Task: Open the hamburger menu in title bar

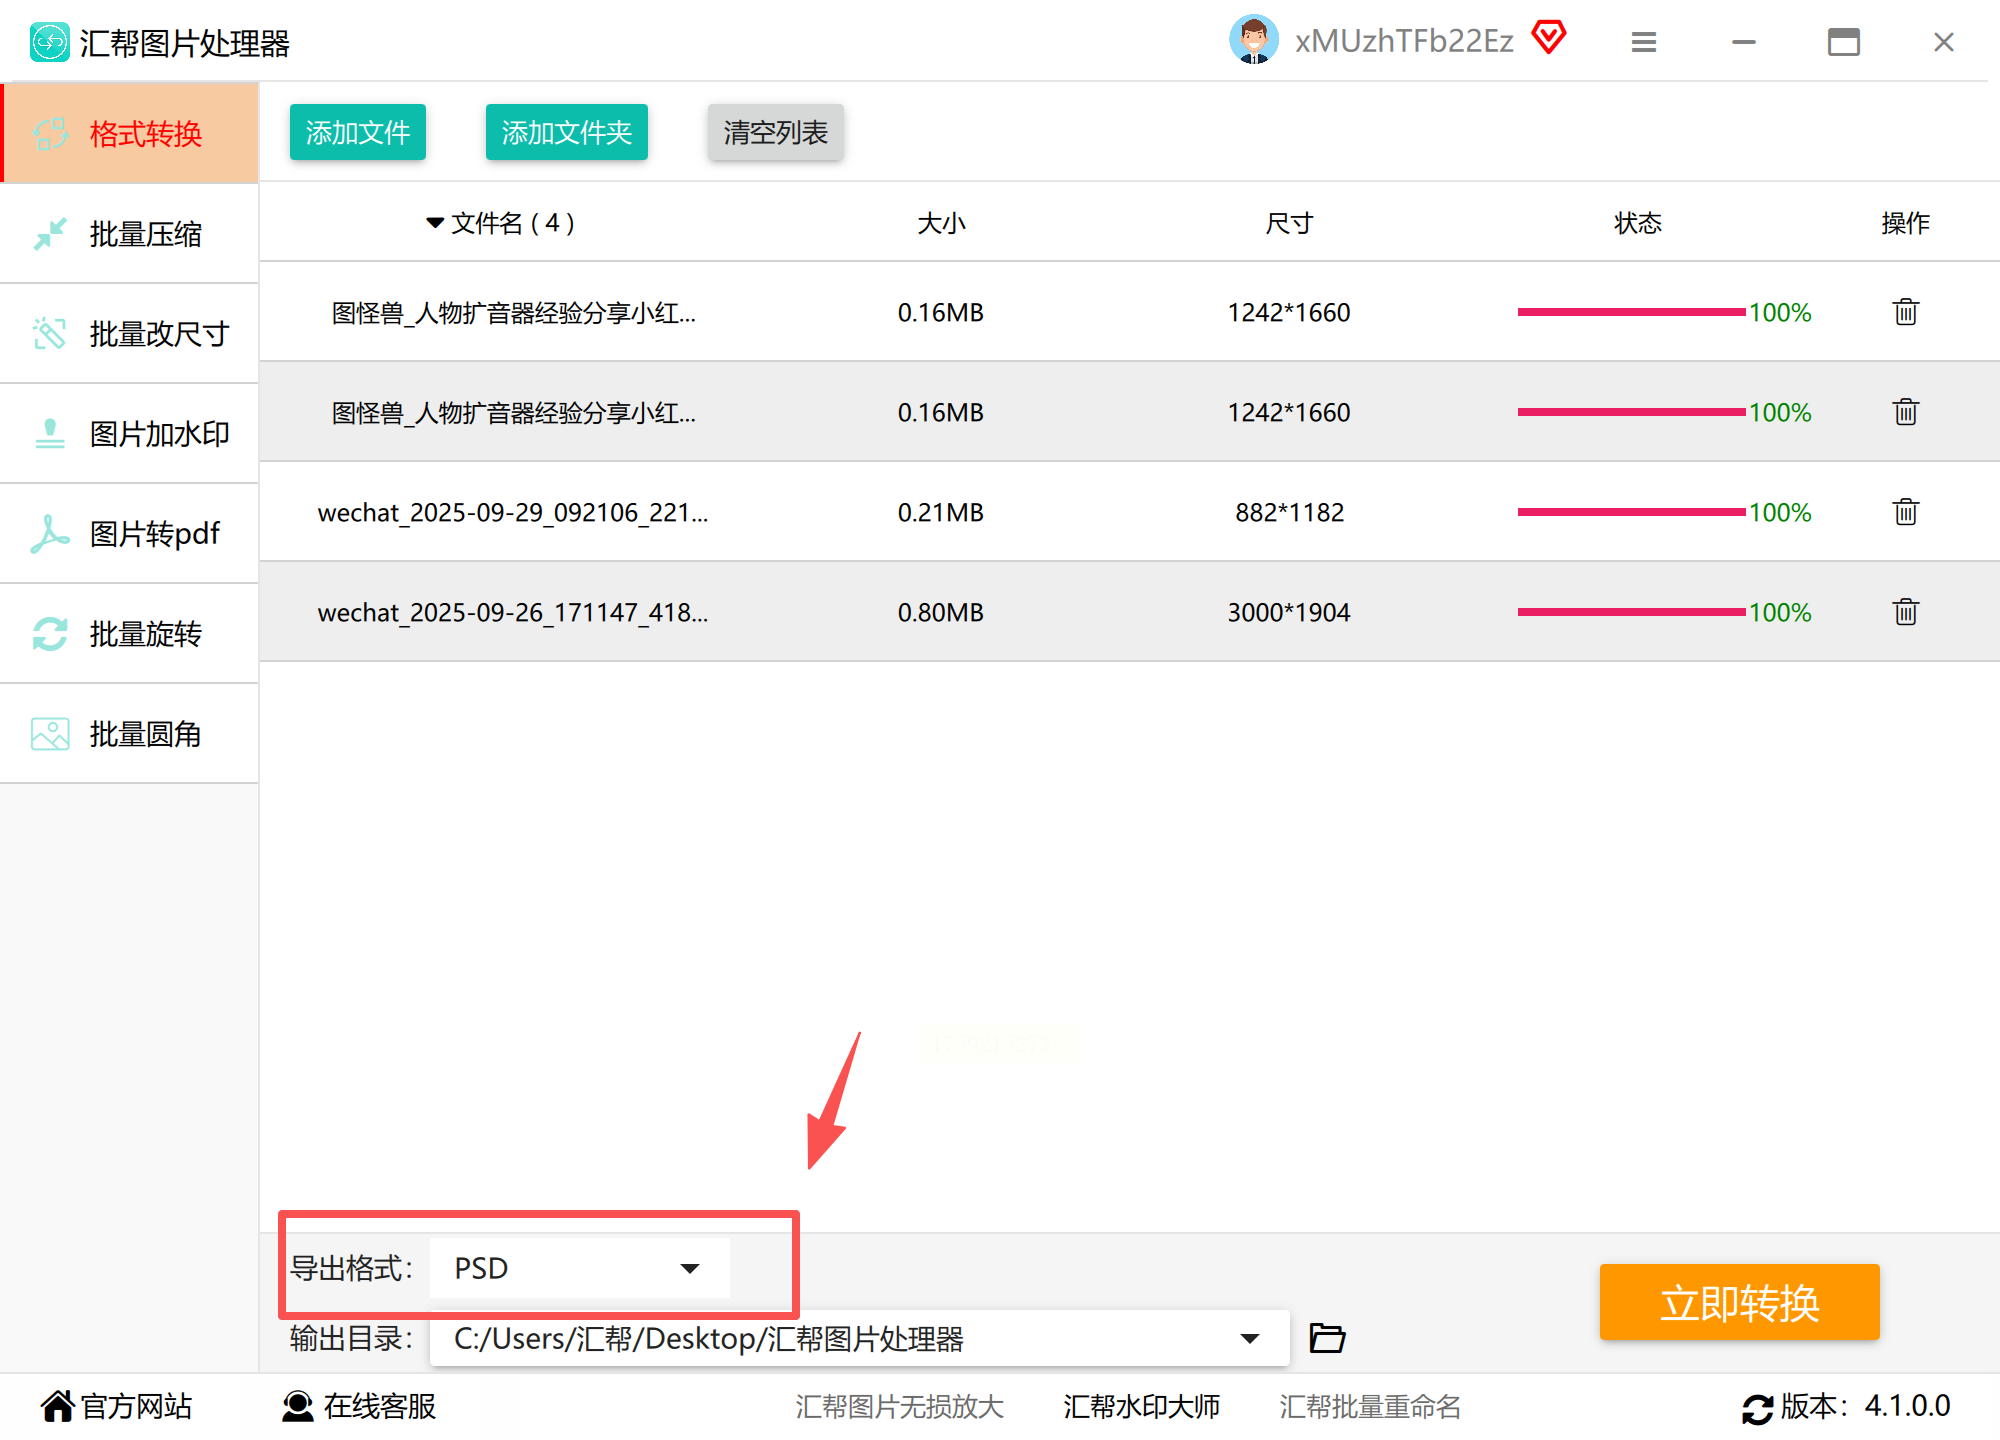Action: pyautogui.click(x=1643, y=42)
